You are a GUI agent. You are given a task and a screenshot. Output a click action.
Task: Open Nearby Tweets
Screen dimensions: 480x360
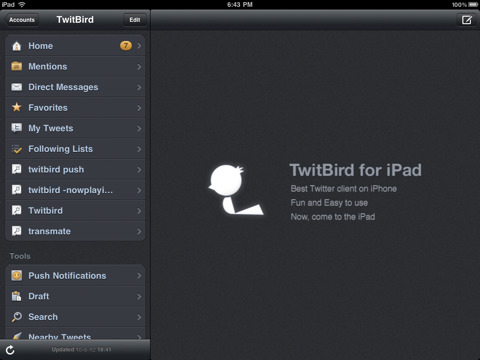click(x=75, y=334)
